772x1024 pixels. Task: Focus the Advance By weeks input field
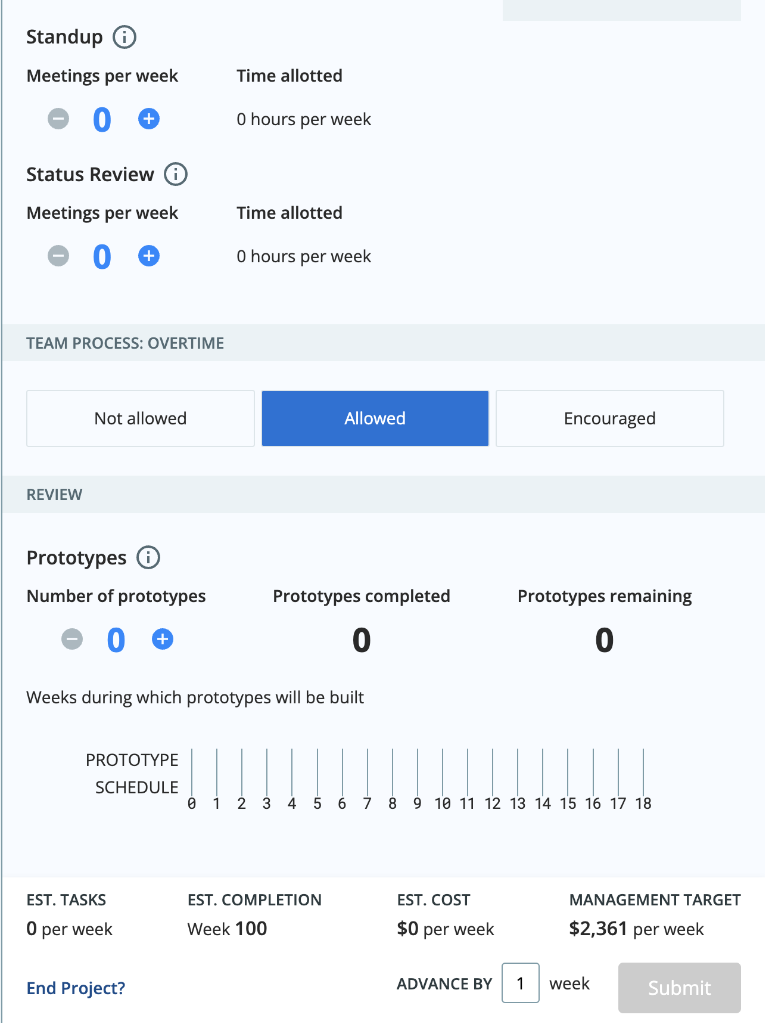pos(521,983)
